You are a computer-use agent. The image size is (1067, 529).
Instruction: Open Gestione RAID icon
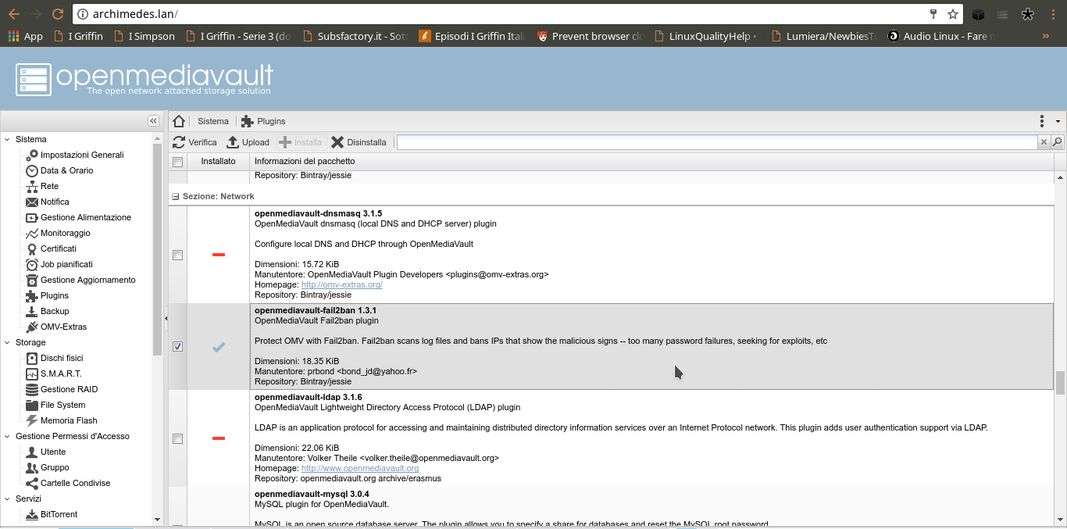(31, 389)
